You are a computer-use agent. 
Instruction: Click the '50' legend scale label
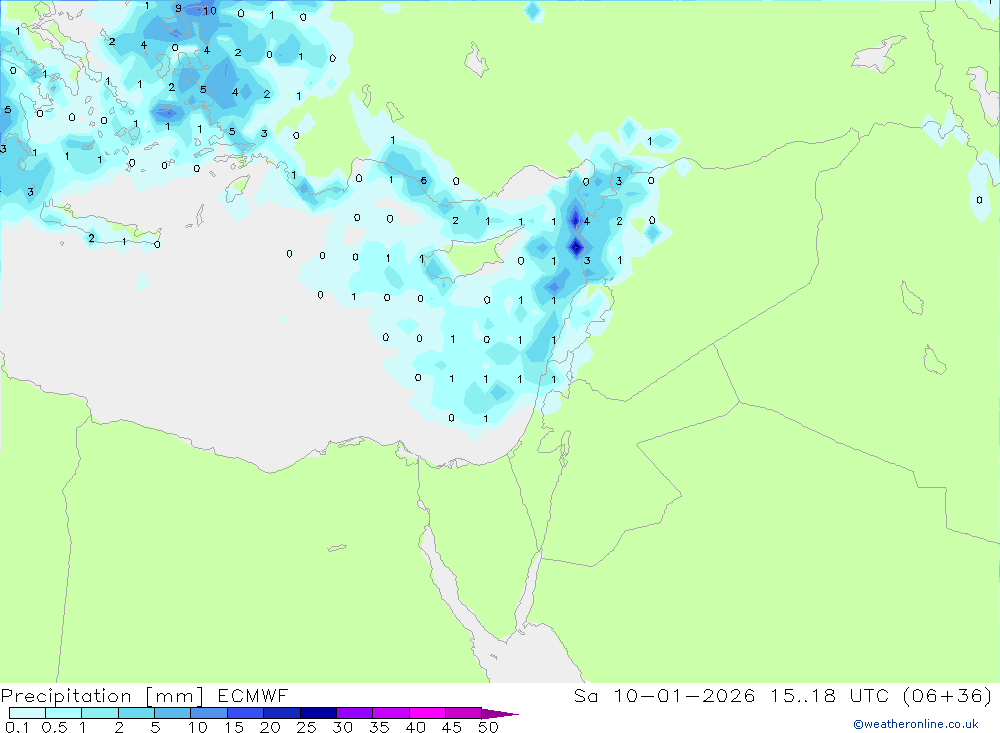tap(488, 727)
